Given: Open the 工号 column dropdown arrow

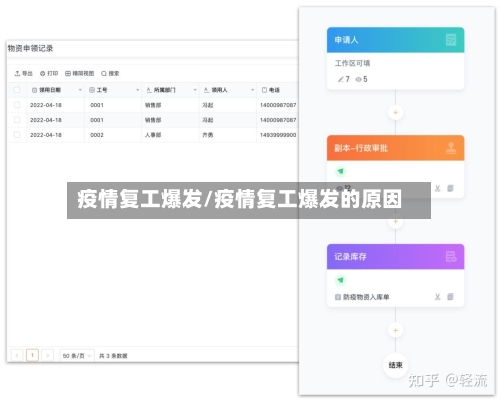Looking at the screenshot, I should [137, 90].
